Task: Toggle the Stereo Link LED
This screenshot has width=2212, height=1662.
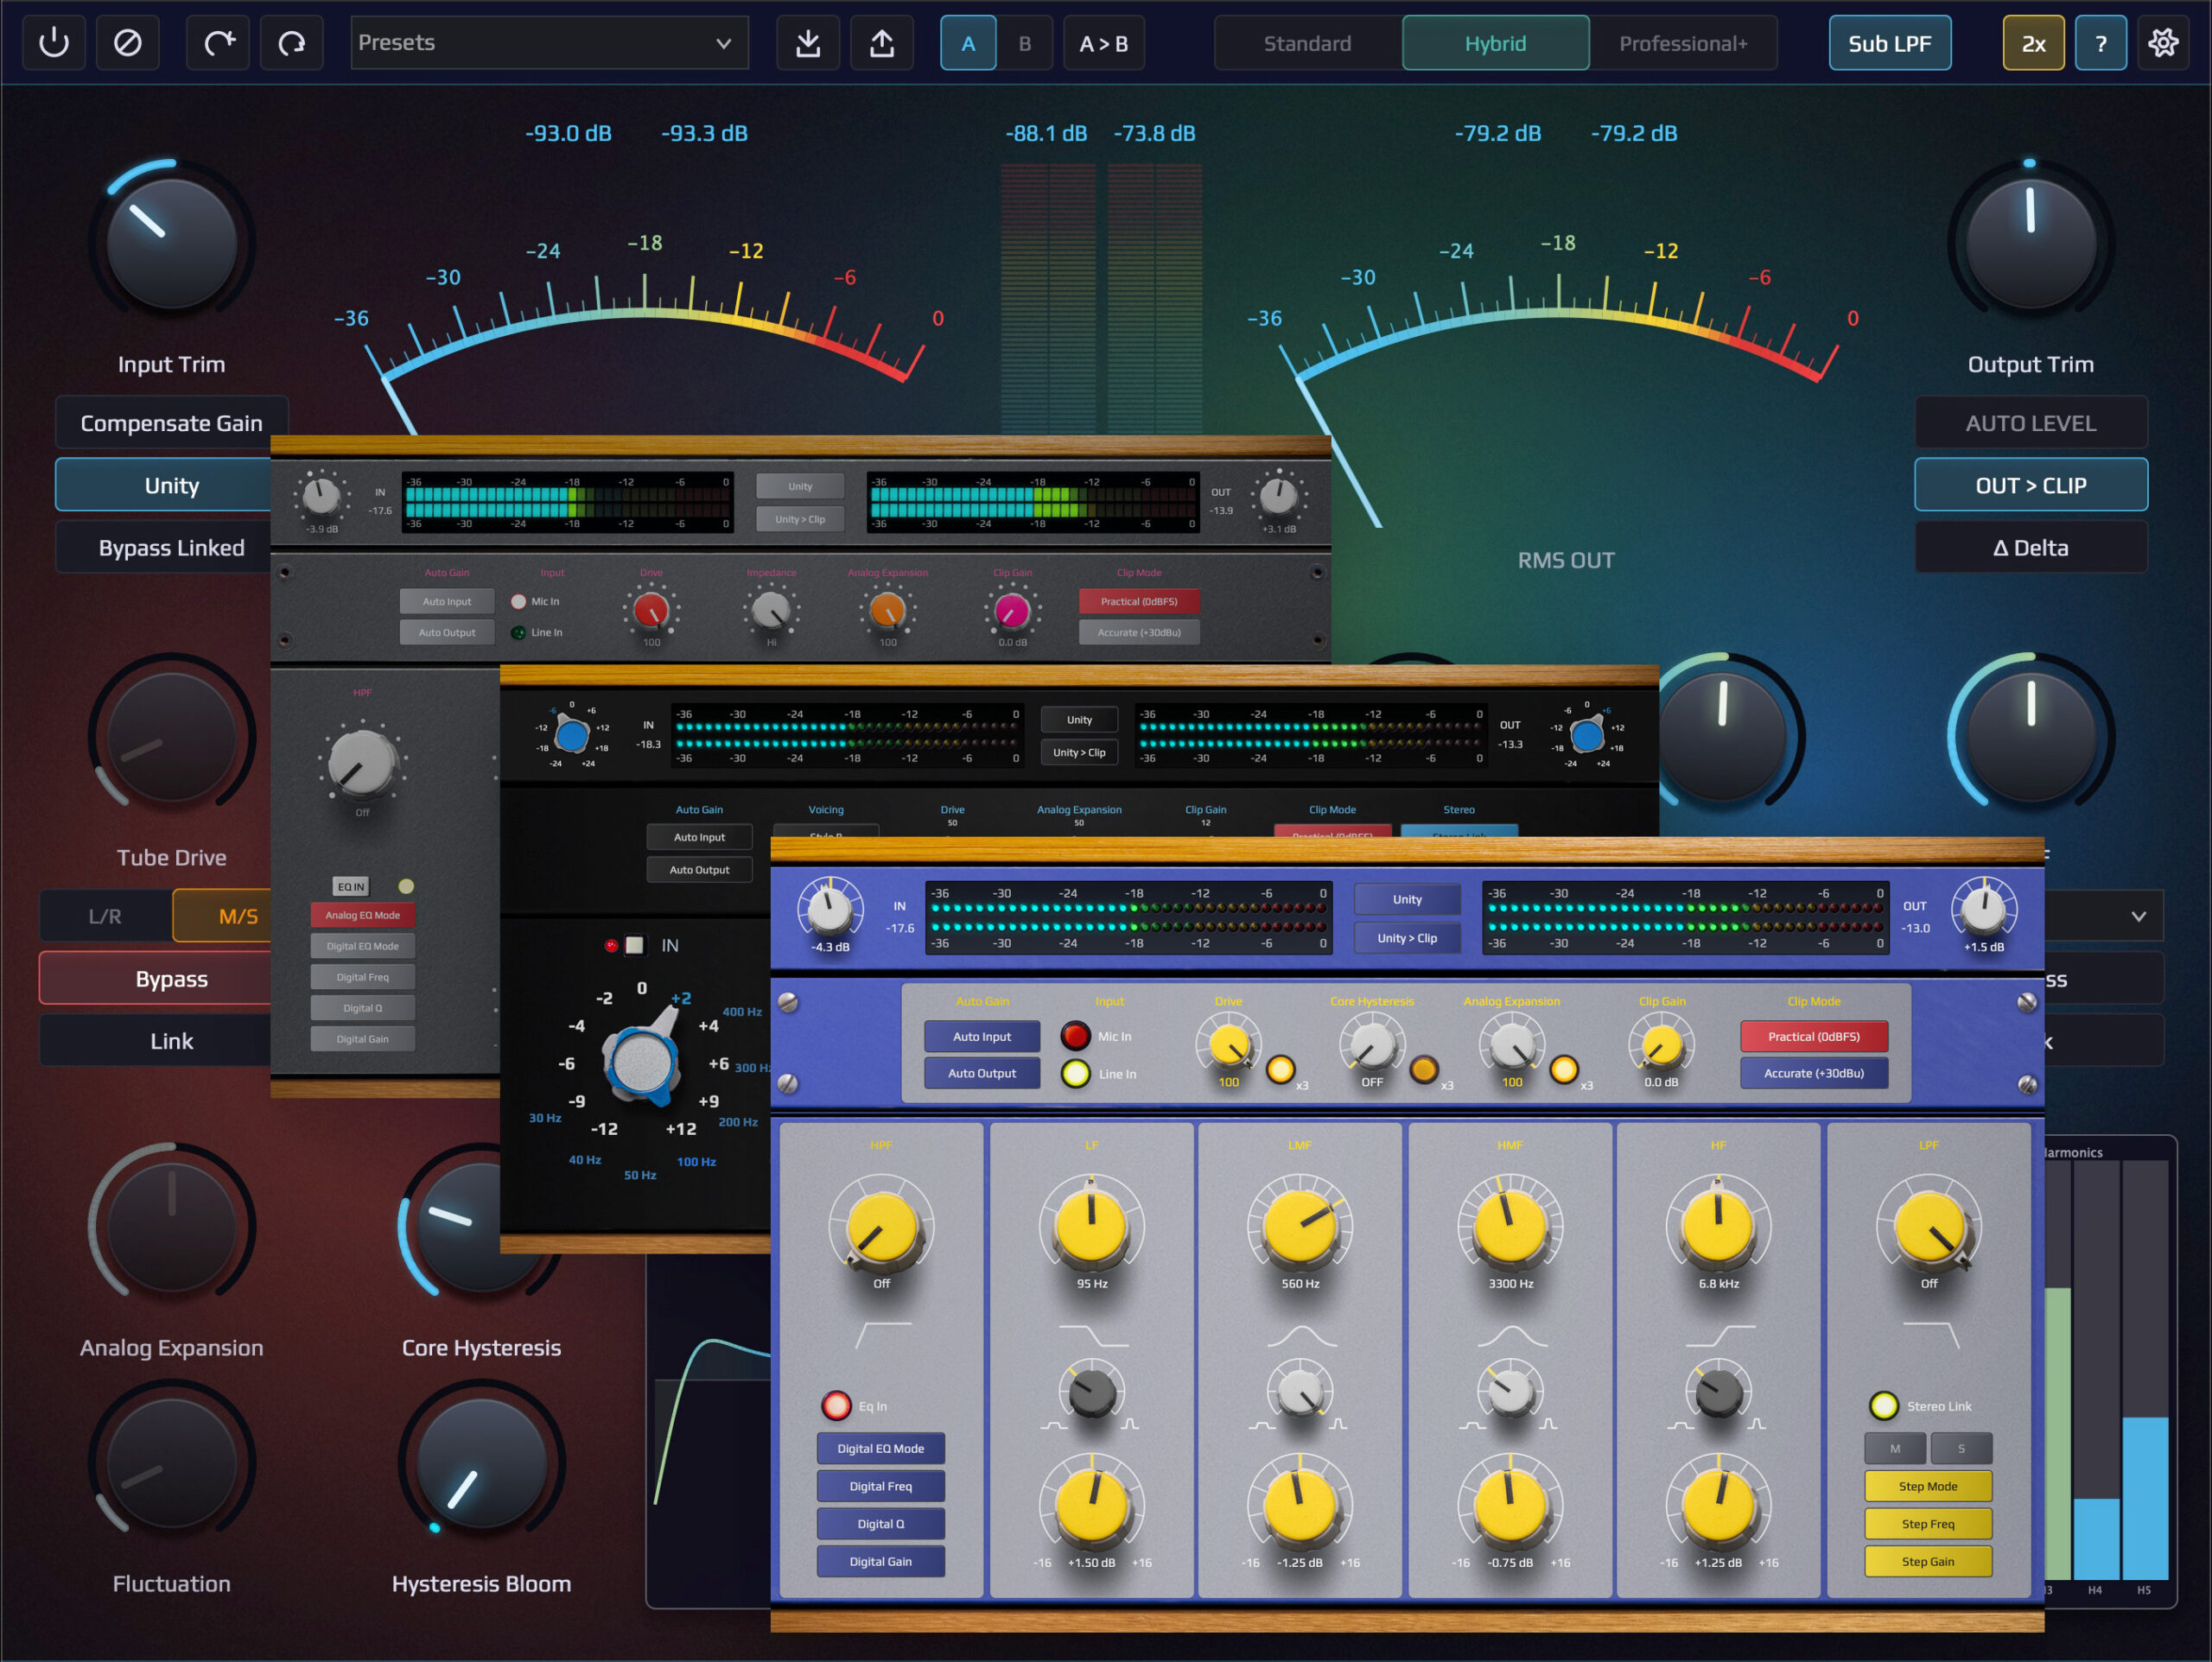Action: (1884, 1406)
